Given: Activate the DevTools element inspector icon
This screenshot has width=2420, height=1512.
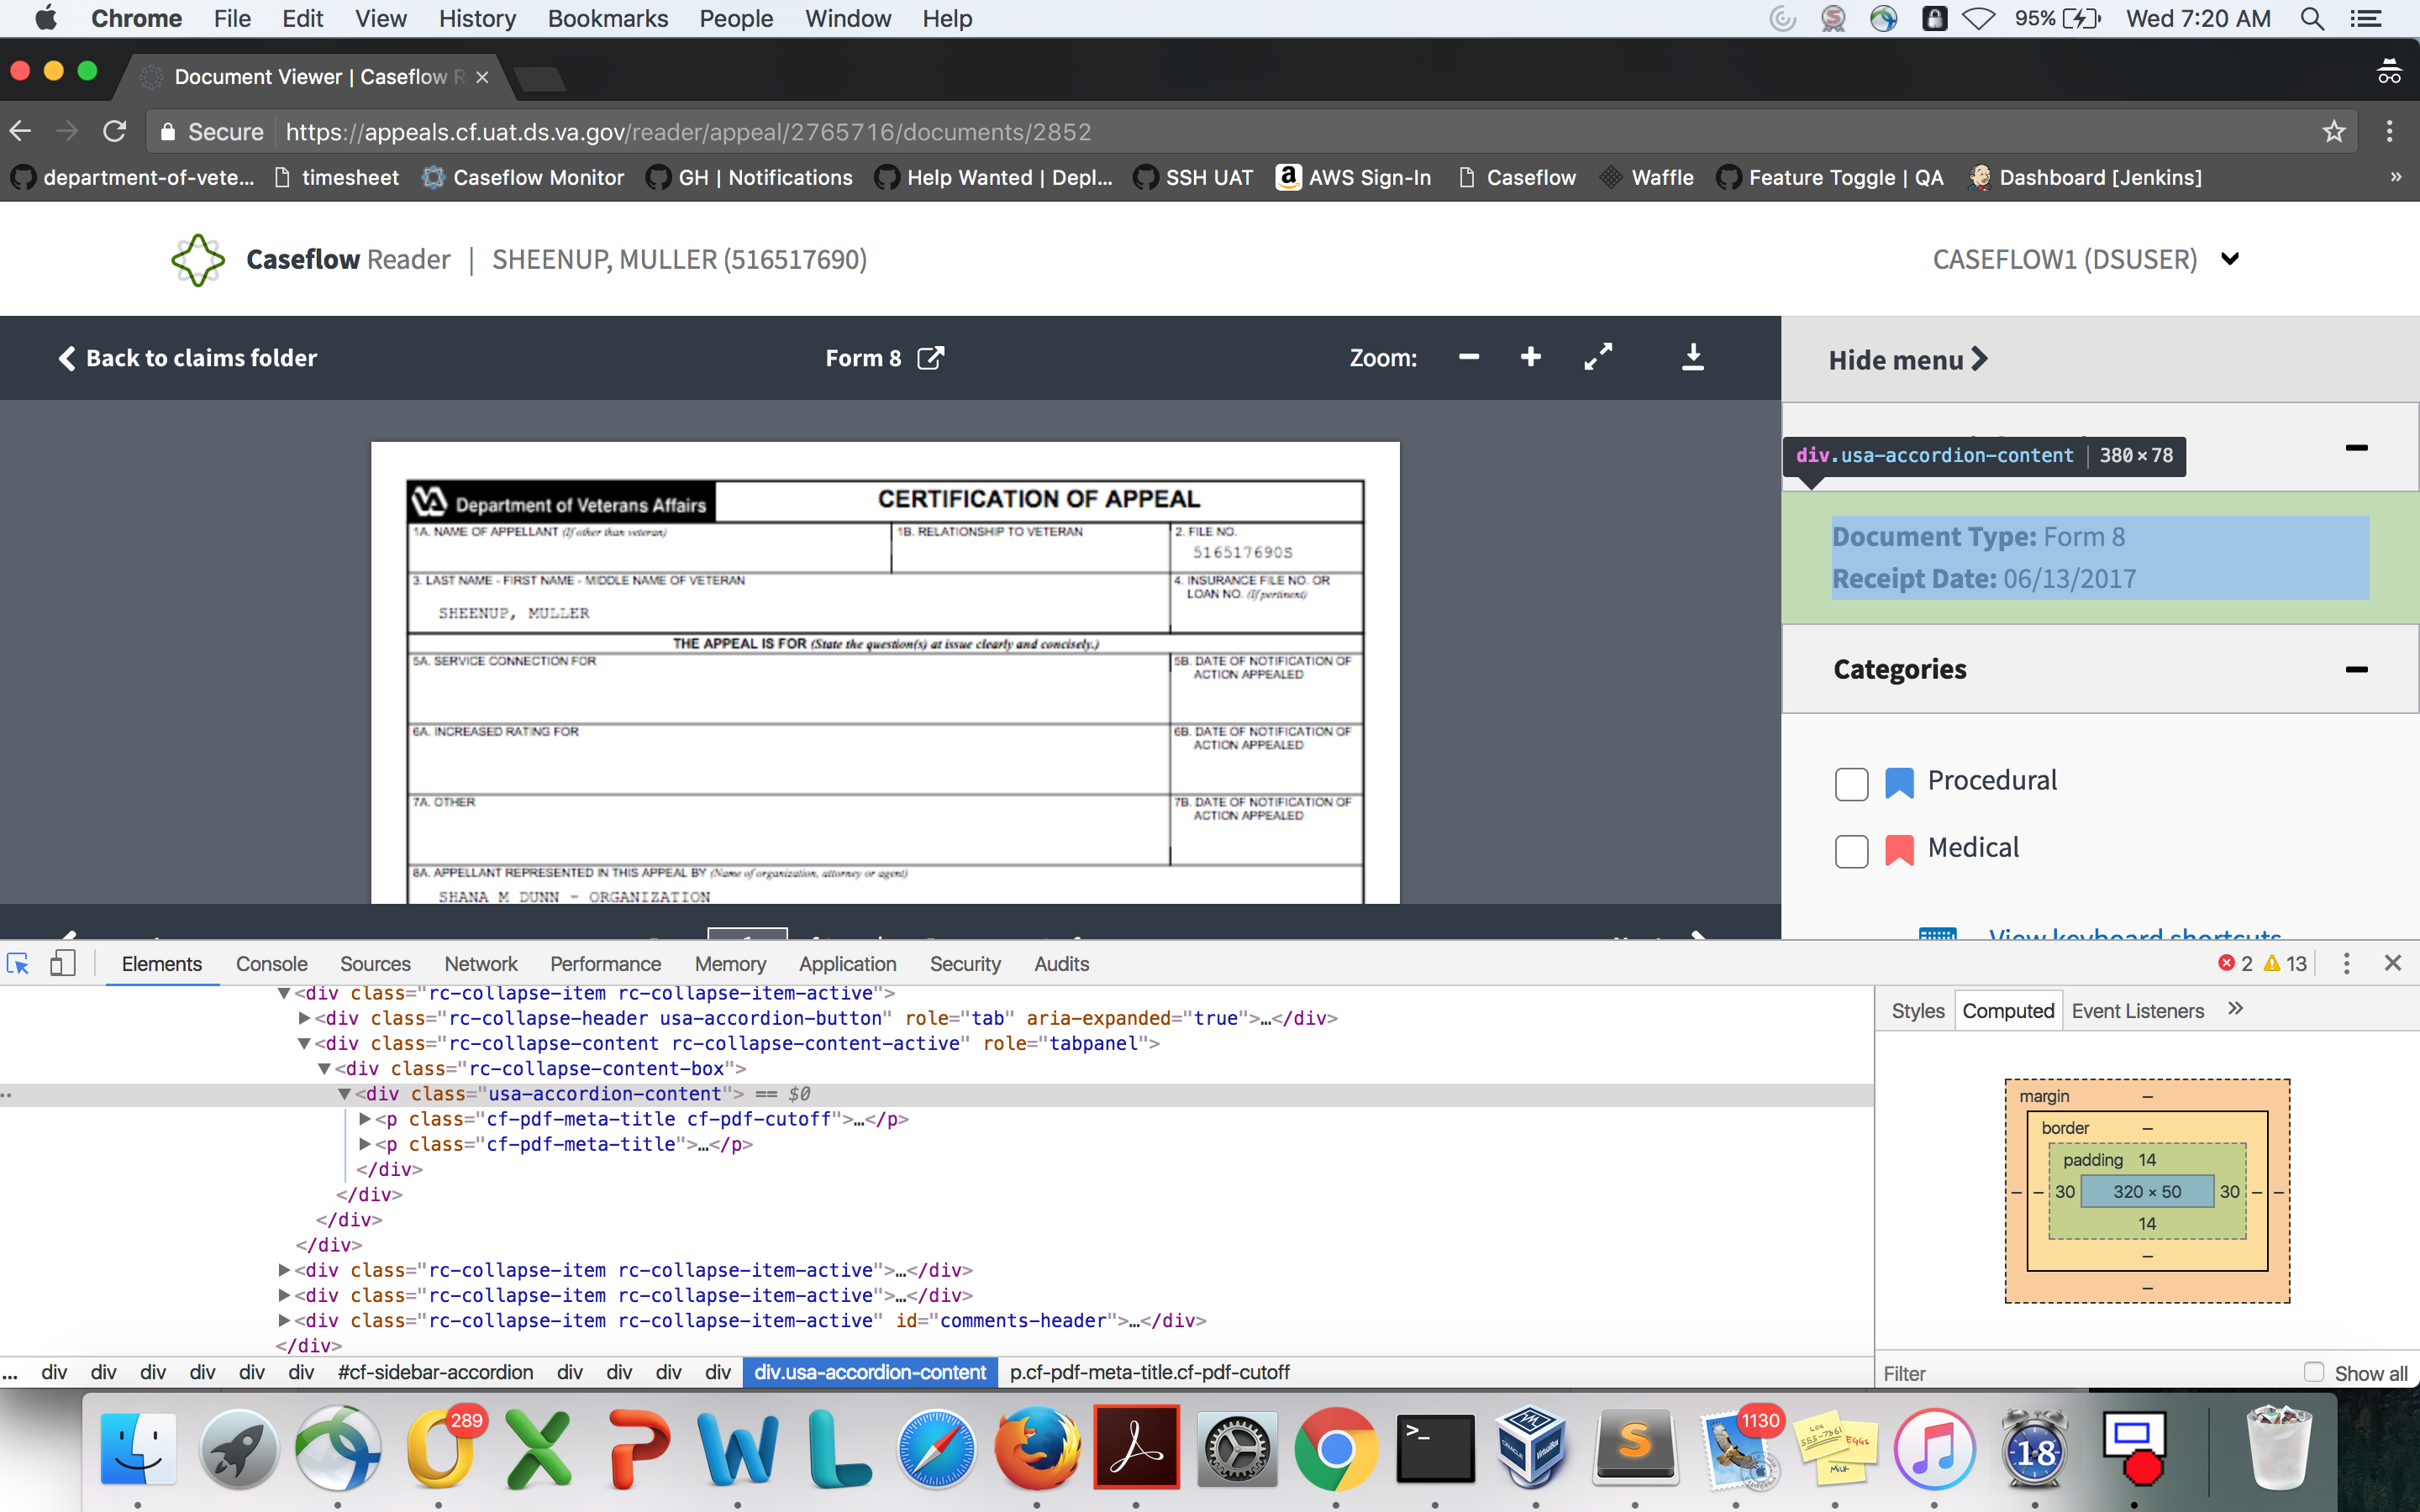Looking at the screenshot, I should pos(18,963).
